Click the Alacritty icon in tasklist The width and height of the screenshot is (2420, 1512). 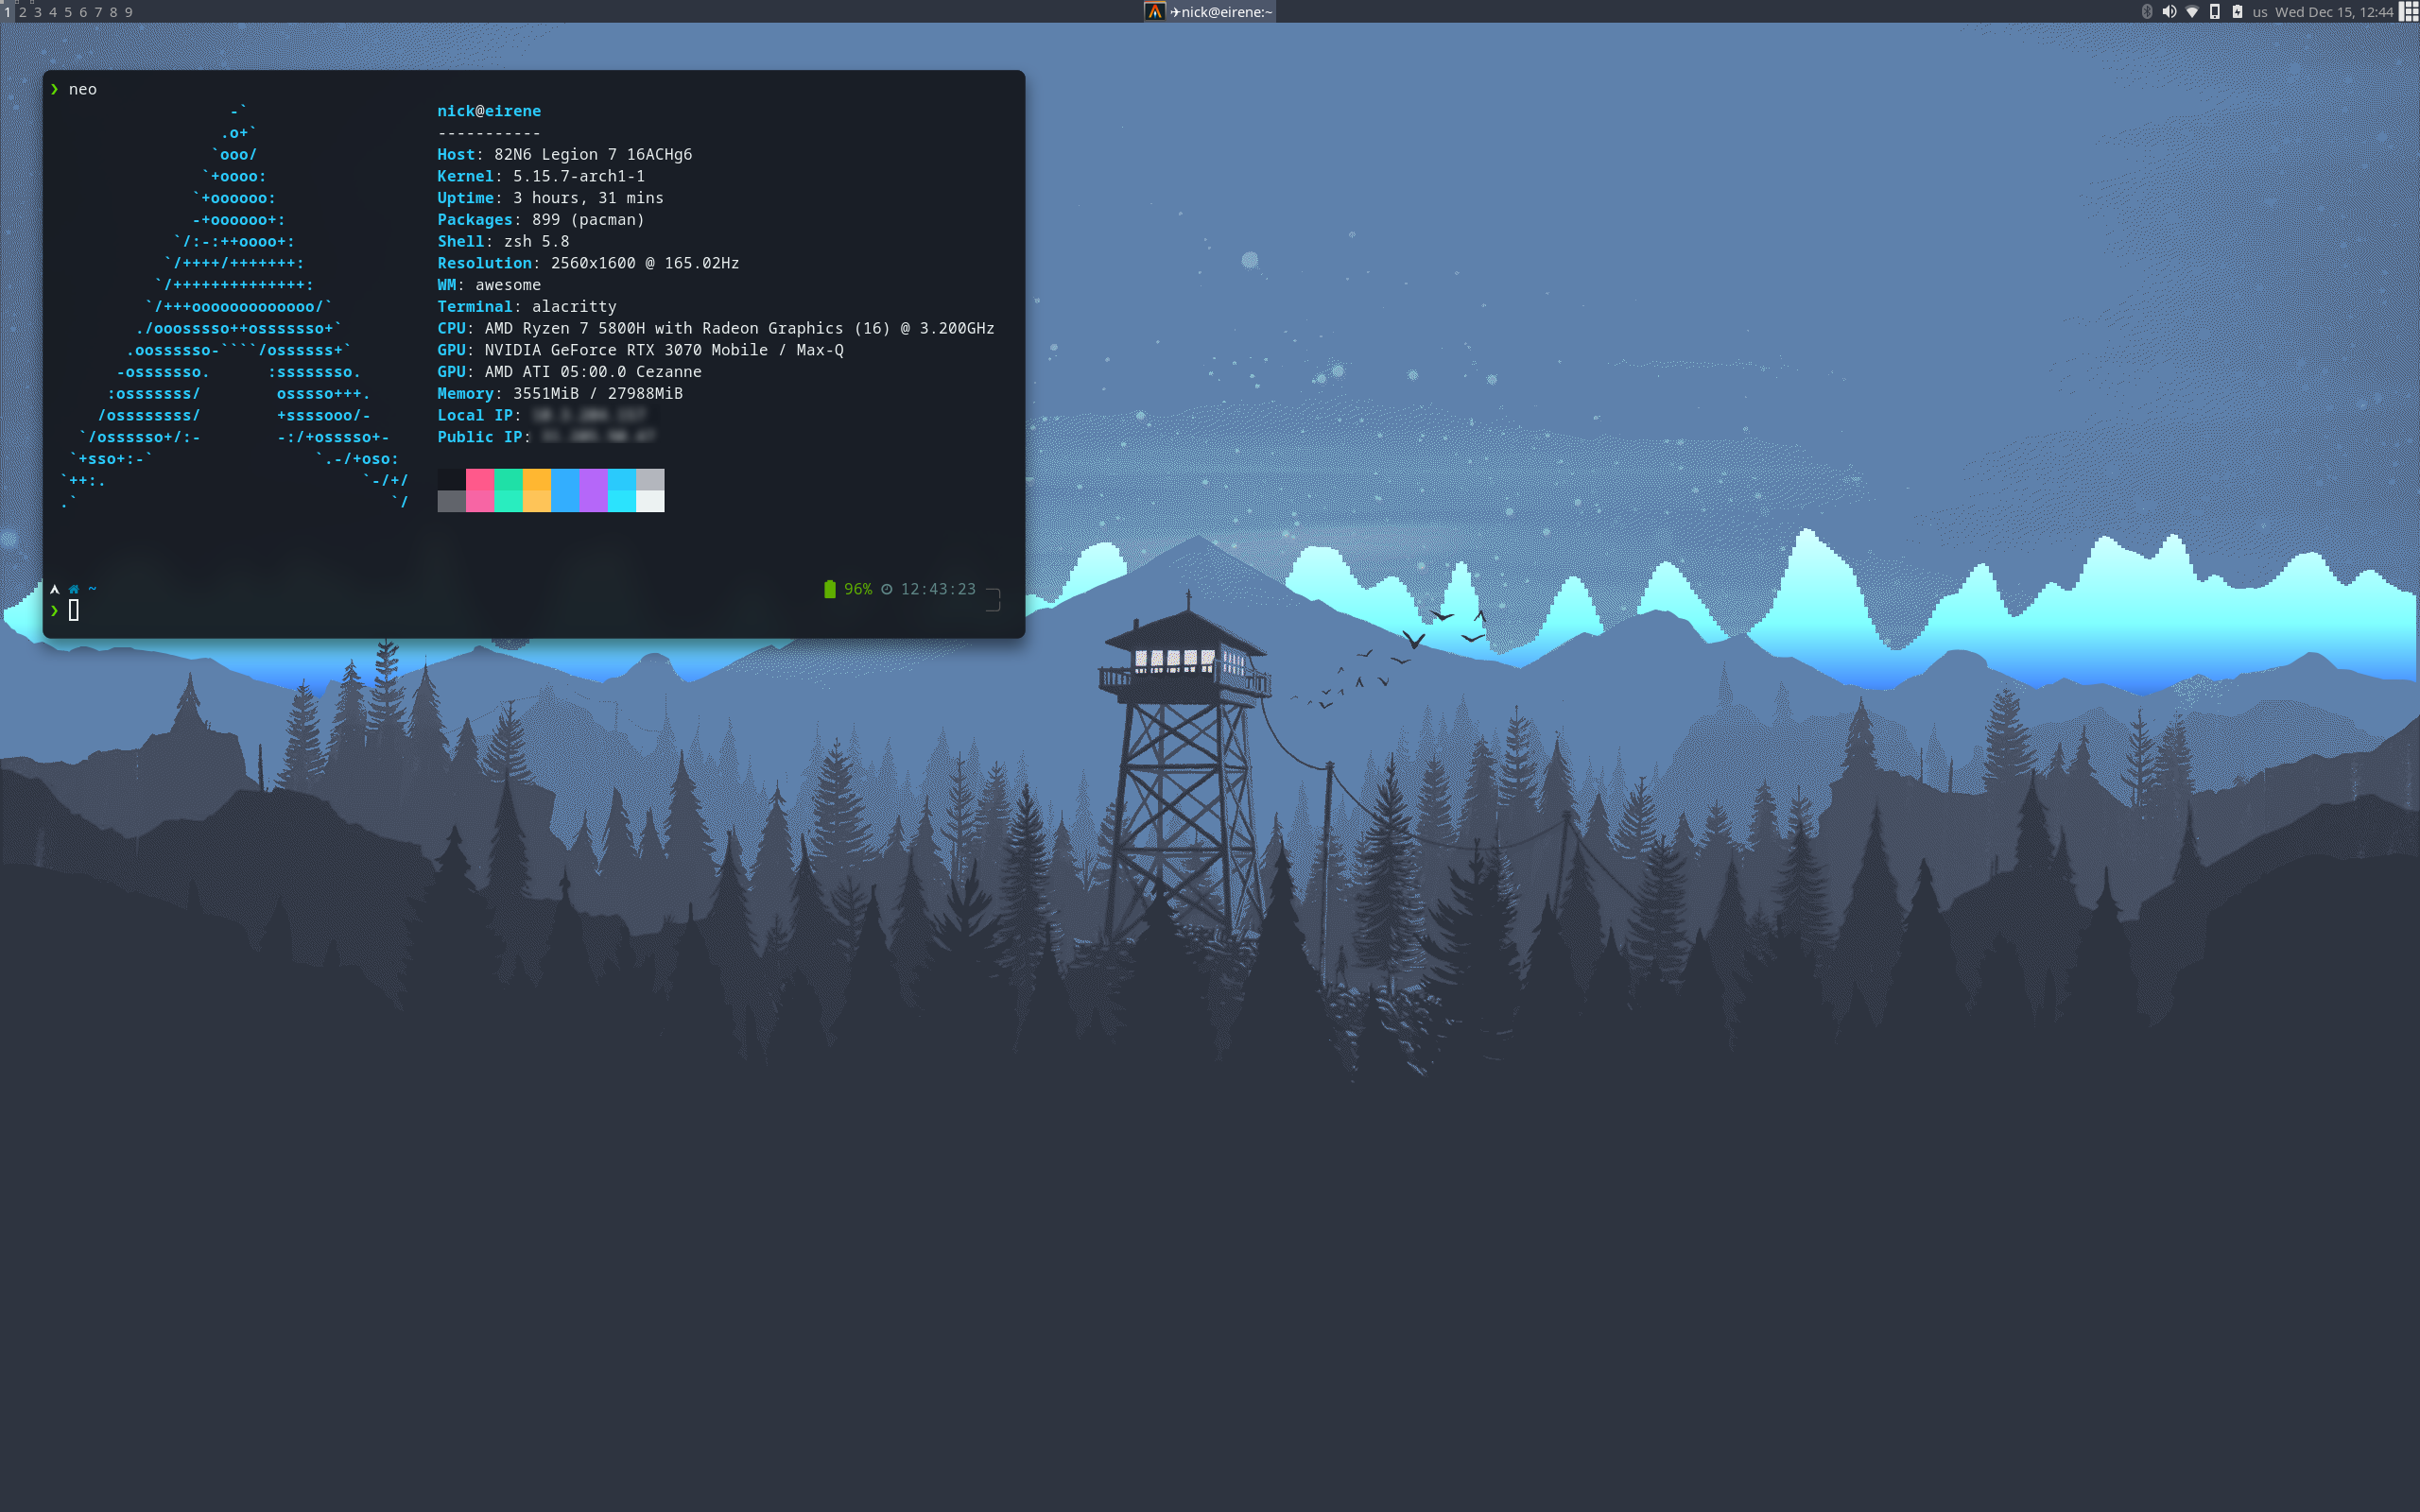click(1155, 12)
